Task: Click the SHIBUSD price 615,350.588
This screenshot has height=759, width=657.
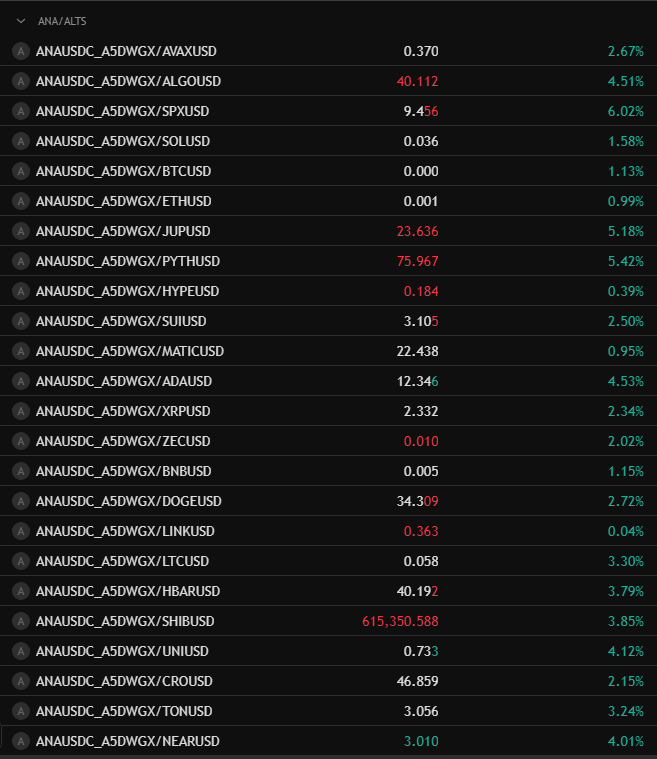Action: (x=400, y=621)
